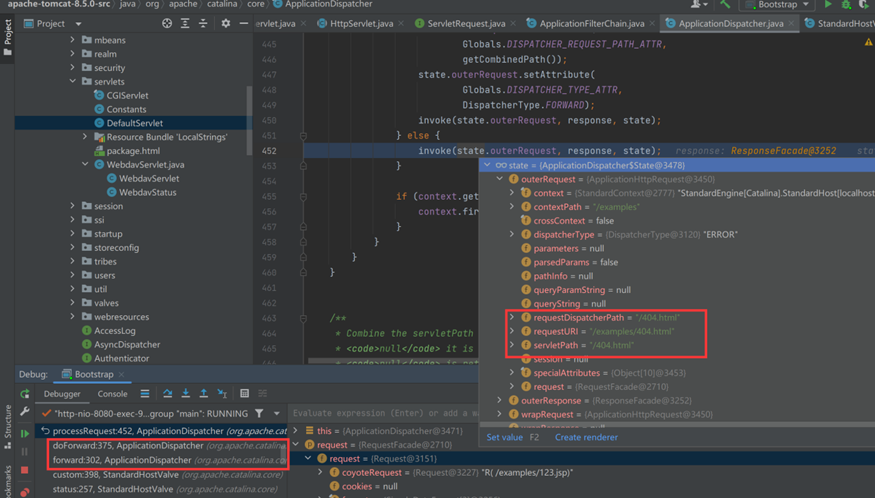
Task: Click the Stop debug red square
Action: [x=25, y=471]
